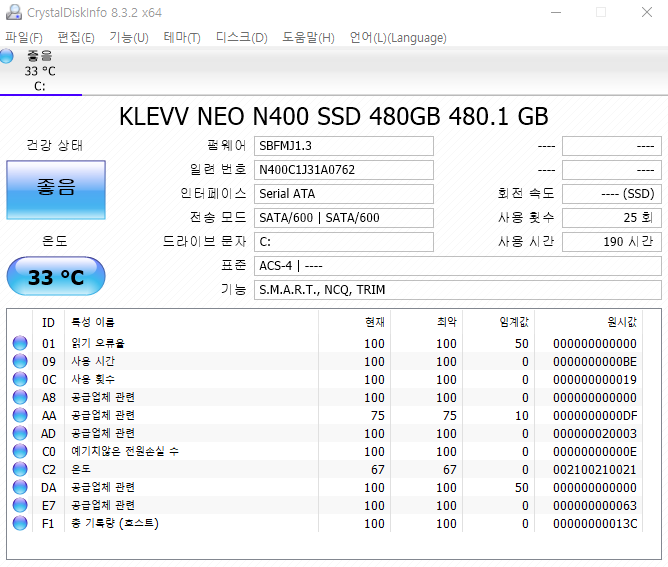Click raw value 0000000000BE
The height and width of the screenshot is (567, 668).
595,362
